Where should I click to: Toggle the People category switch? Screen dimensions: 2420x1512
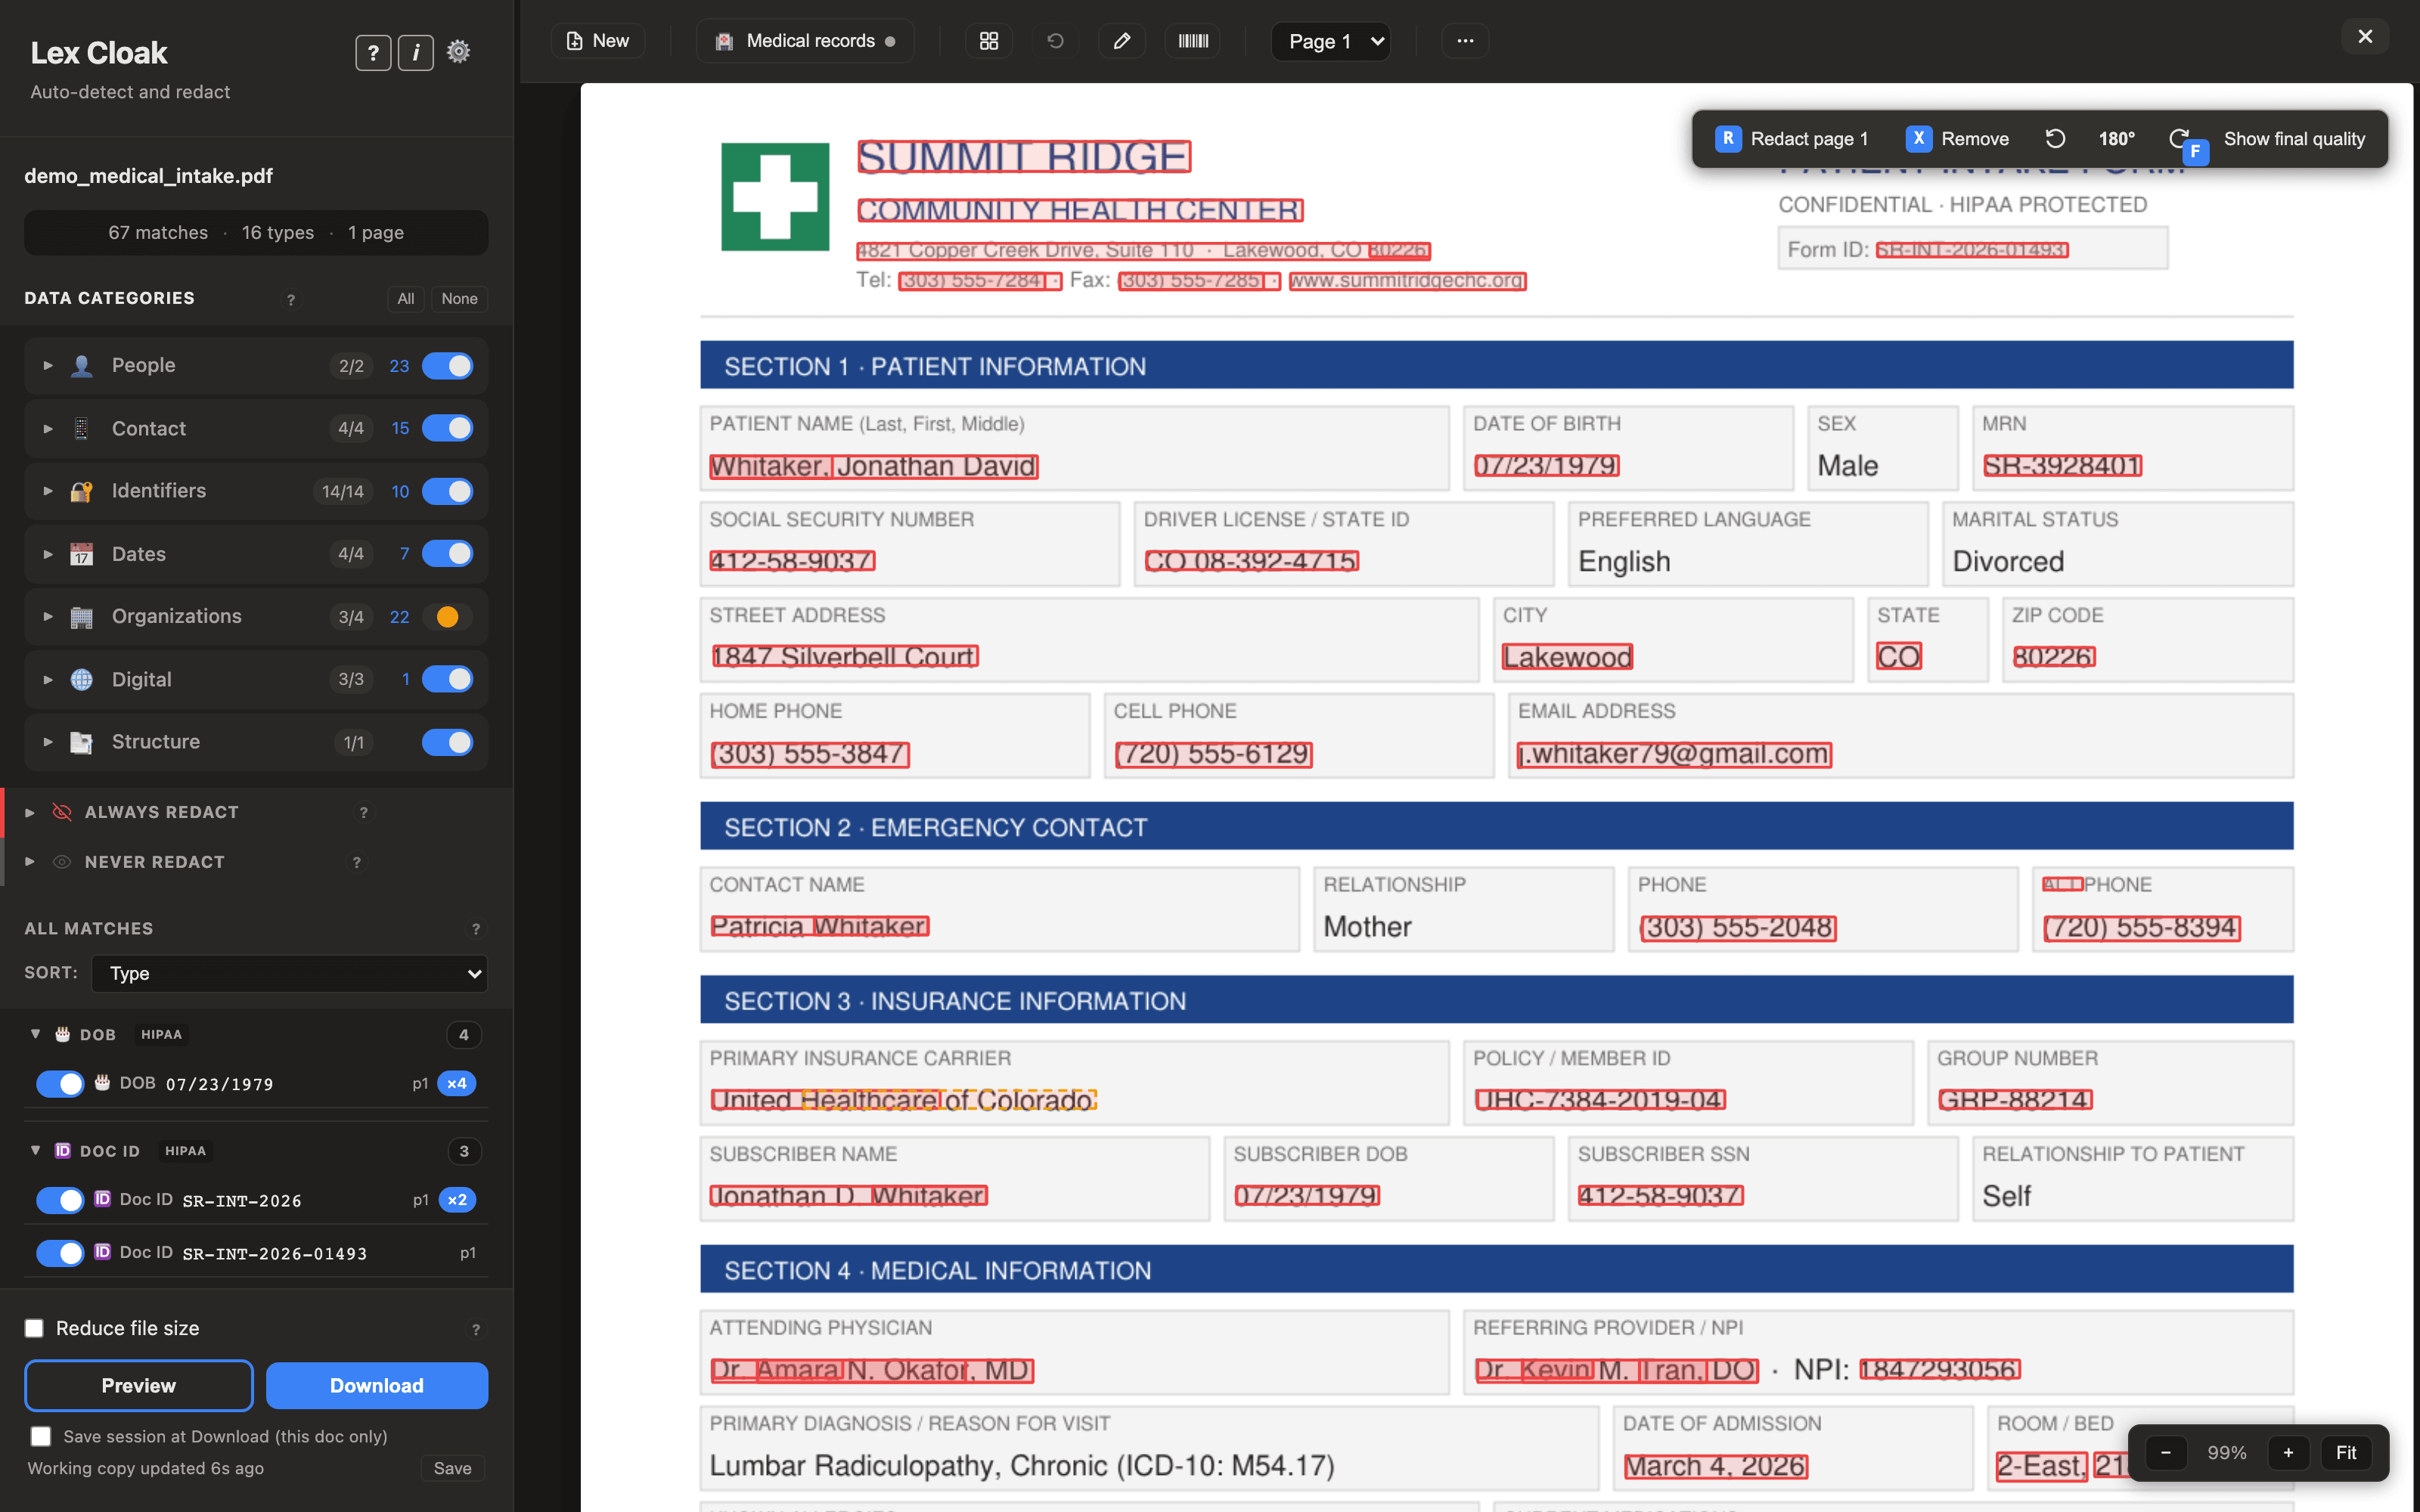point(447,366)
